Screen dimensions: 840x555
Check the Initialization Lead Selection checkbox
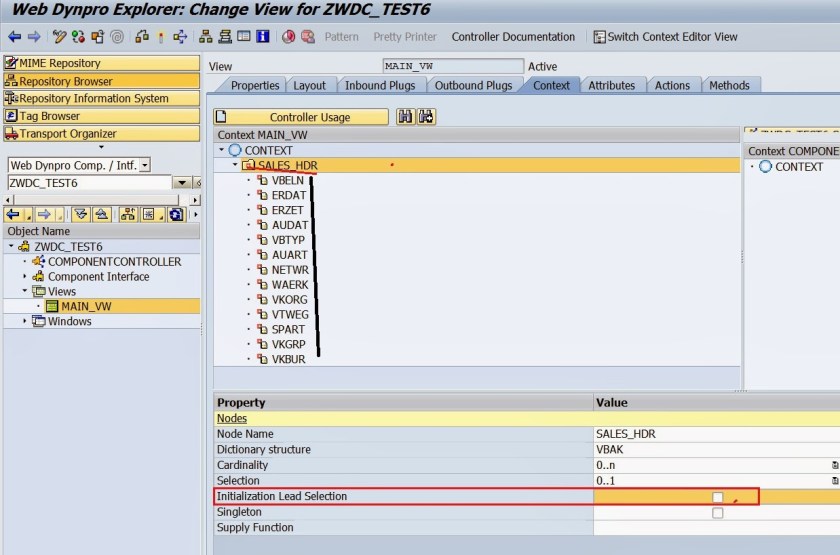point(717,497)
